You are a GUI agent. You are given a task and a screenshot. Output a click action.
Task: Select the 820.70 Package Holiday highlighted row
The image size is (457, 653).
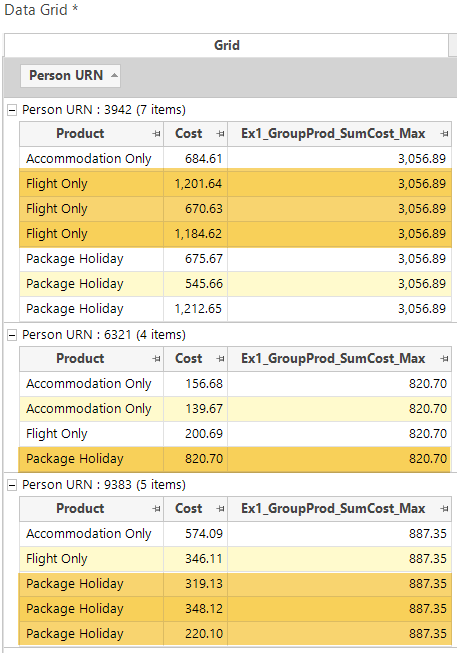pyautogui.click(x=235, y=459)
